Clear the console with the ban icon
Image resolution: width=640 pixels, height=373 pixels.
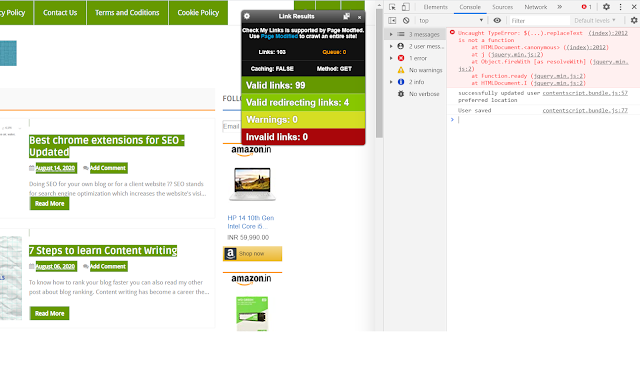(406, 20)
